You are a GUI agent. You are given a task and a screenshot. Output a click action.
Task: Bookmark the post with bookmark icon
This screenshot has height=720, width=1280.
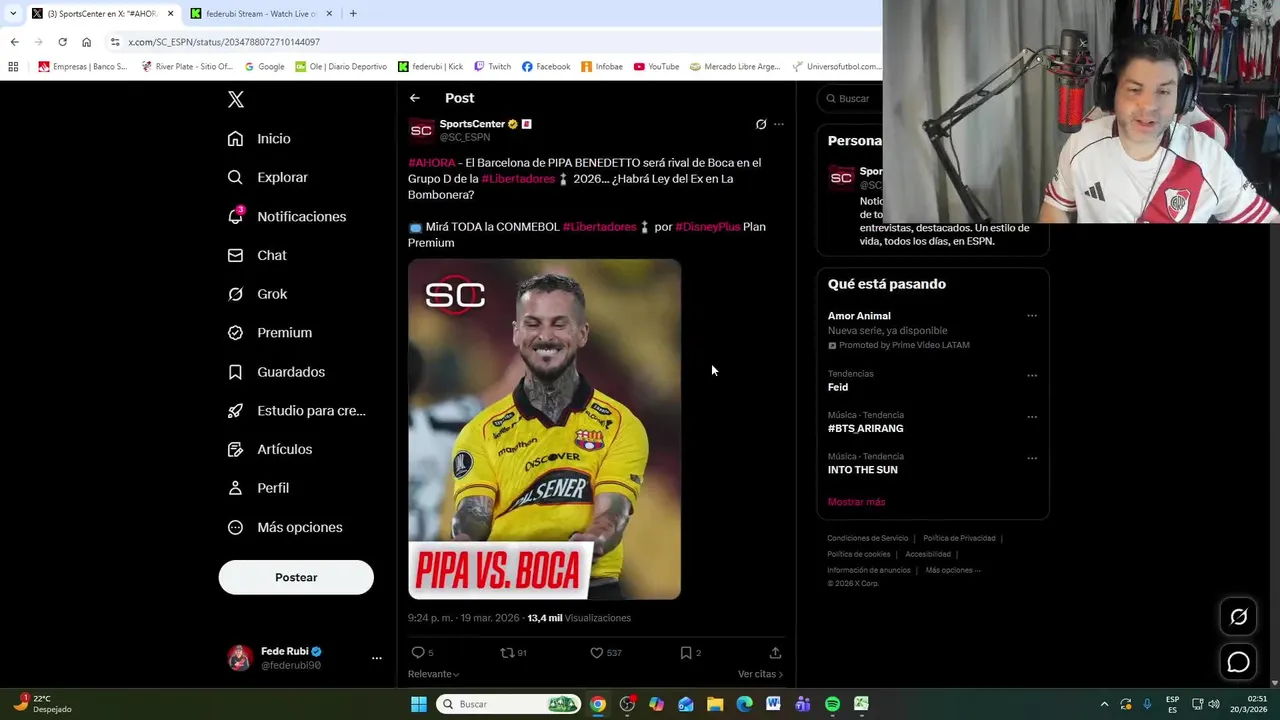(686, 653)
